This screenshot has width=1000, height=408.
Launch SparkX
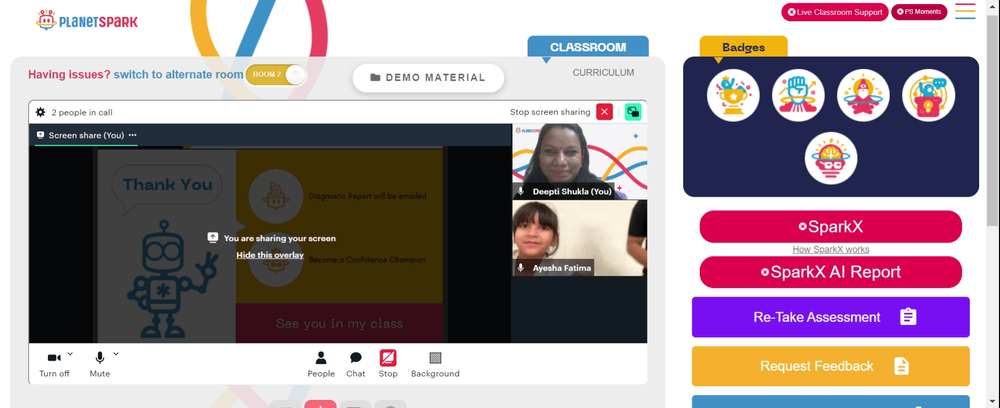coord(831,227)
